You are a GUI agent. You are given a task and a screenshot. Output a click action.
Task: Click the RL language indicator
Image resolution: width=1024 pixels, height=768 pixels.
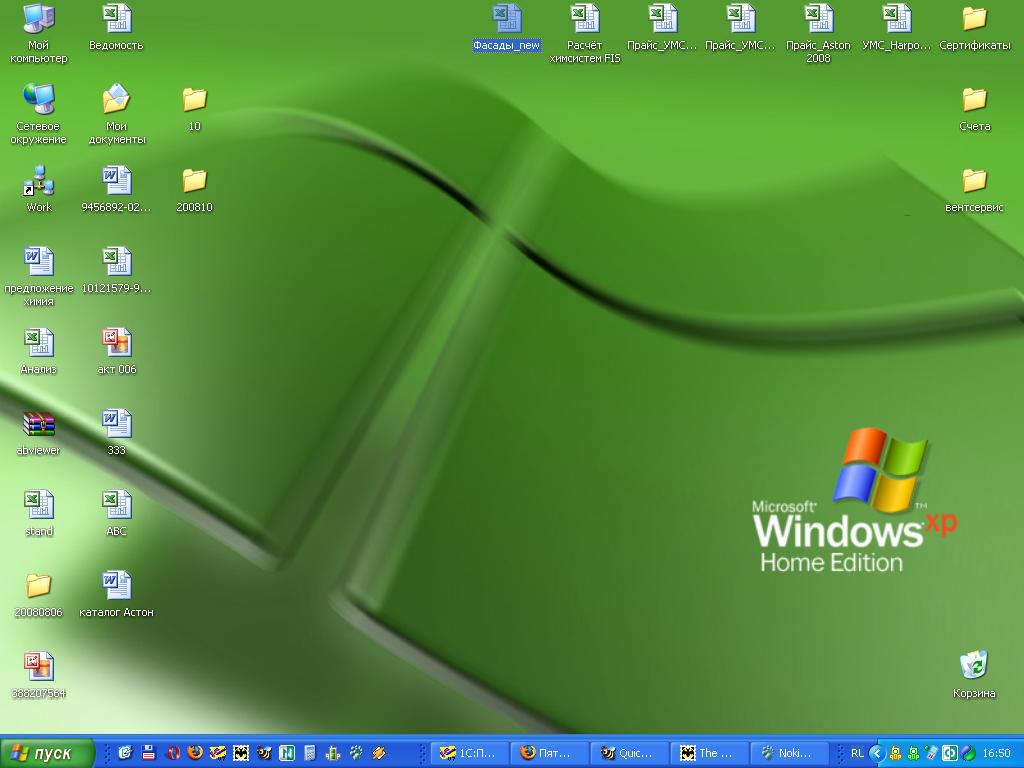point(857,753)
